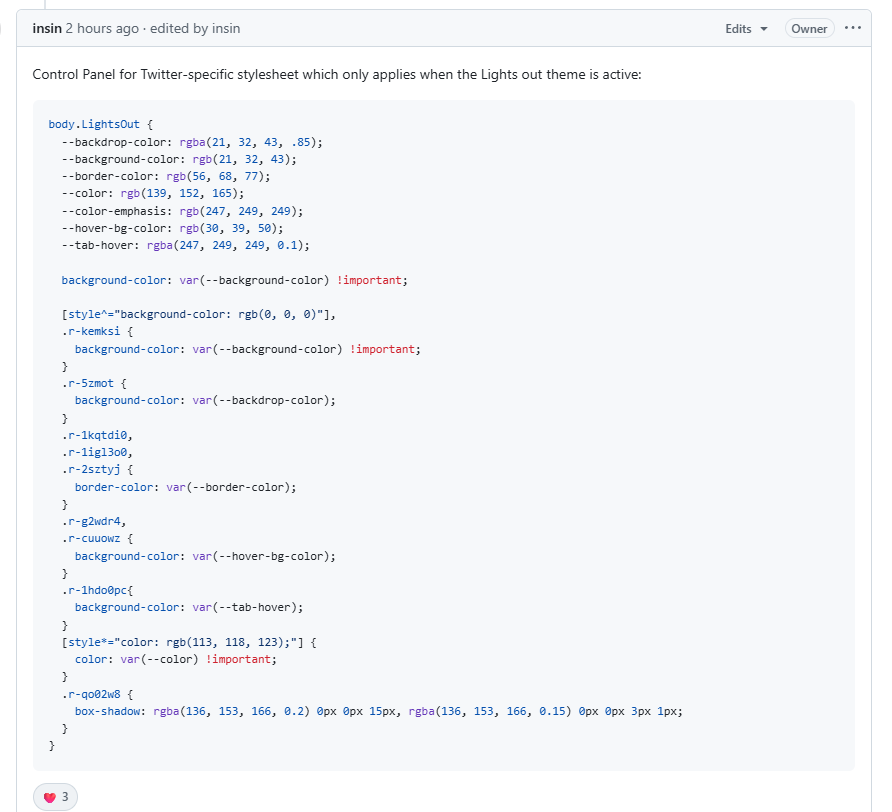Click the '.r-5zmot {' selector line
892x812 pixels.
pos(94,384)
